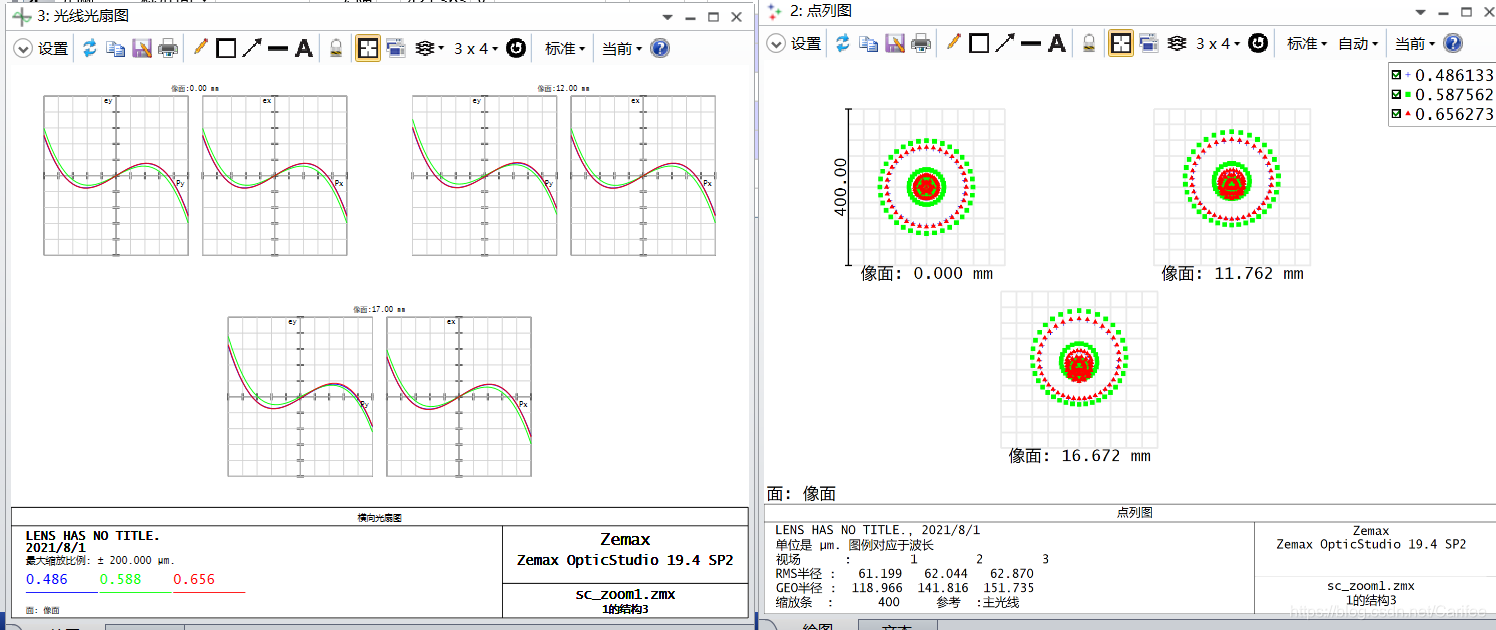The image size is (1496, 630).
Task: Open layers dropdown in ray fan toolbar
Action: pyautogui.click(x=430, y=48)
